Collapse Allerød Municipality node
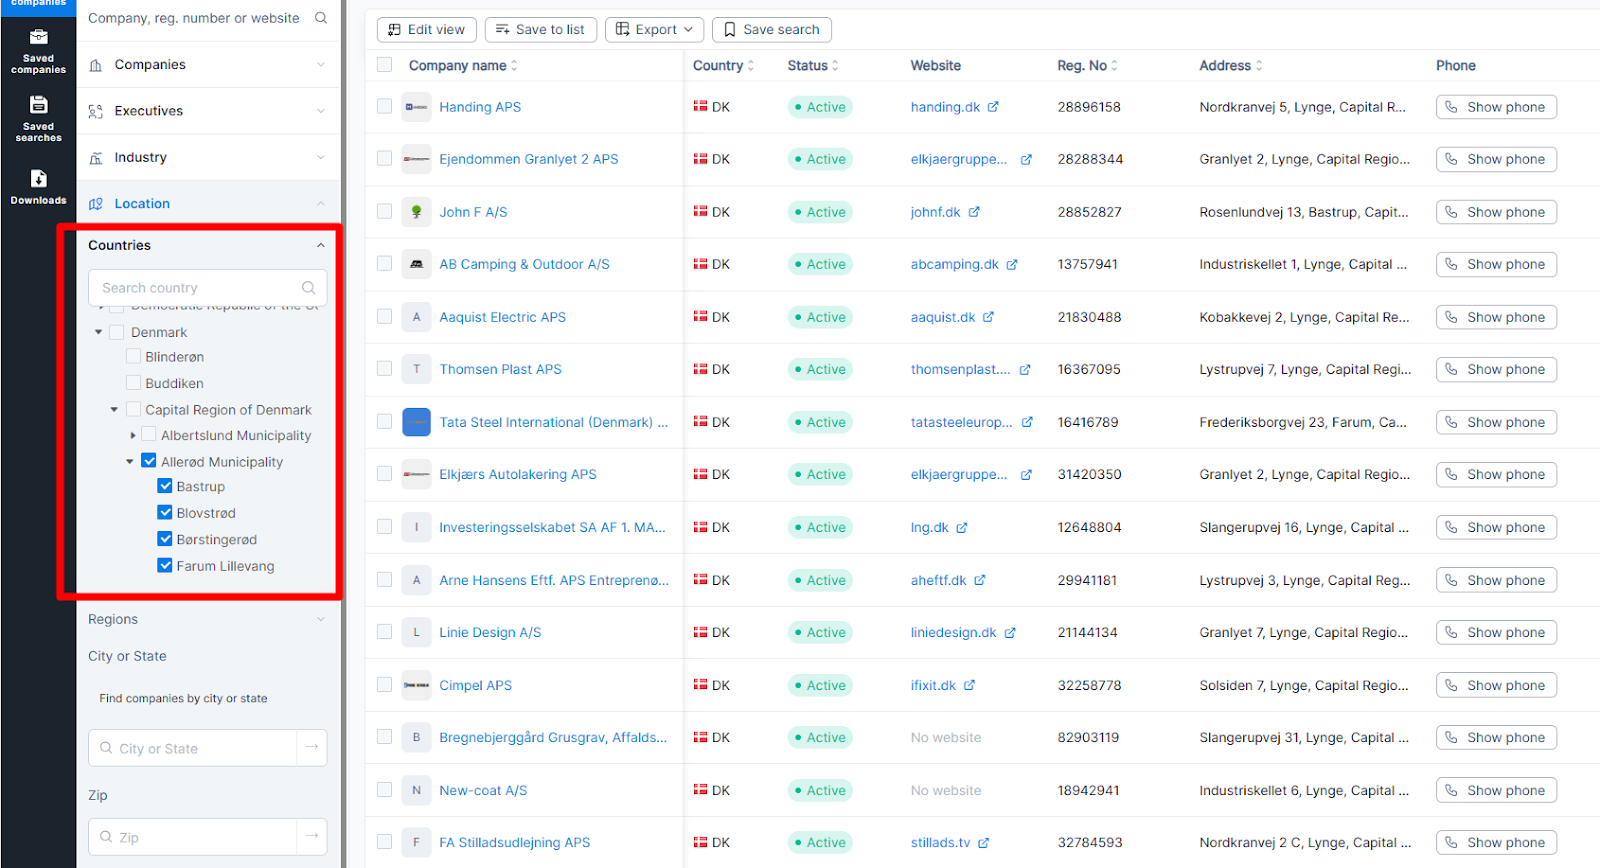The image size is (1600, 868). click(x=130, y=461)
